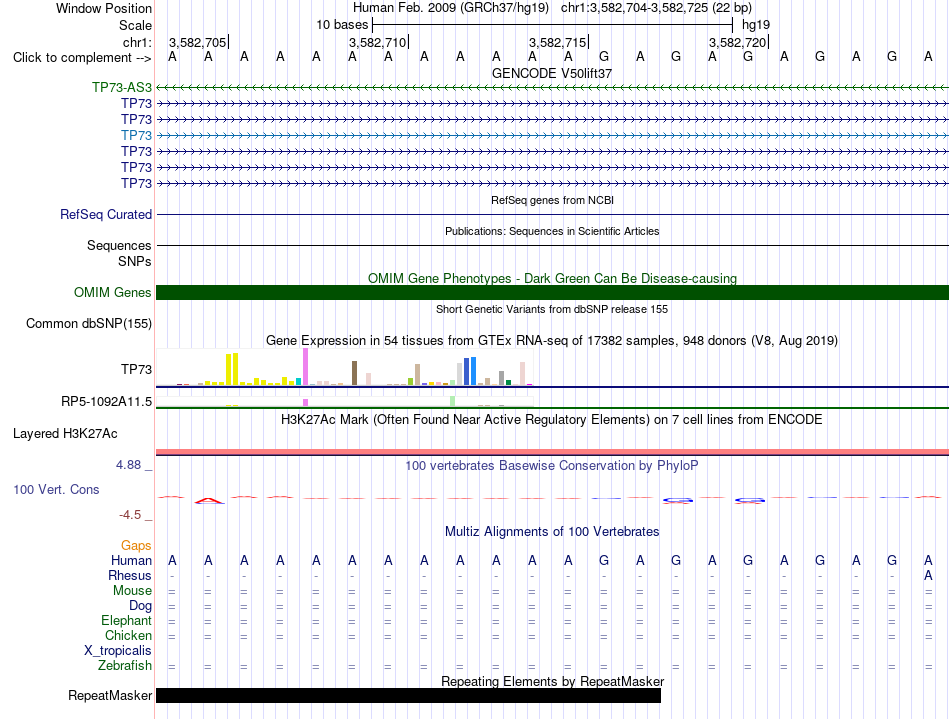Click 'Repeating Elements by RepeatMasker' title
Viewport: 950px width, 719px height.
tap(552, 681)
